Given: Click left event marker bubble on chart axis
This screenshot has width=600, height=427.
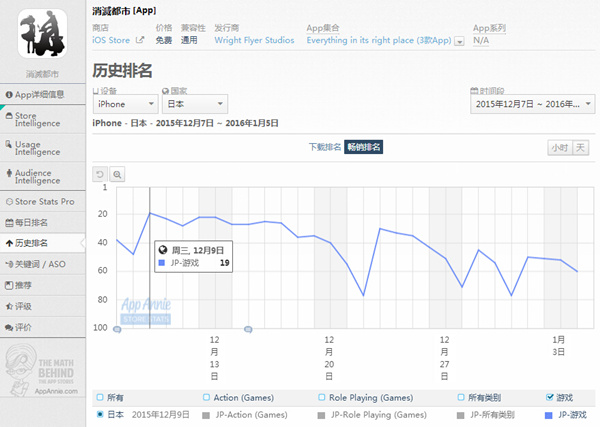Looking at the screenshot, I should tap(117, 329).
